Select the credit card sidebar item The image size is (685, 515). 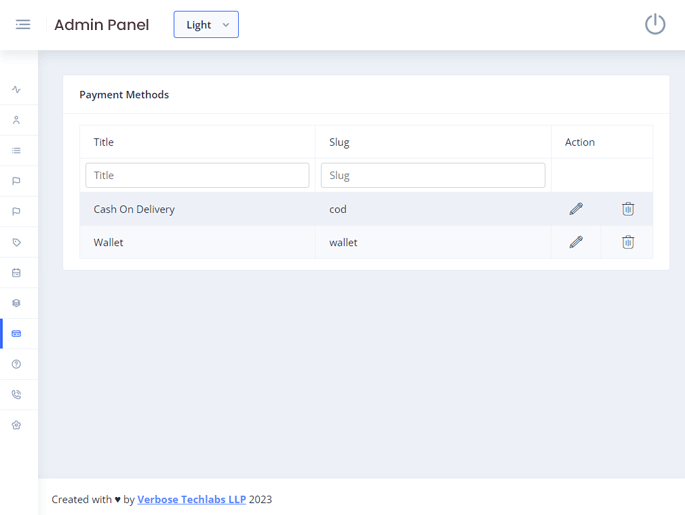[16, 334]
